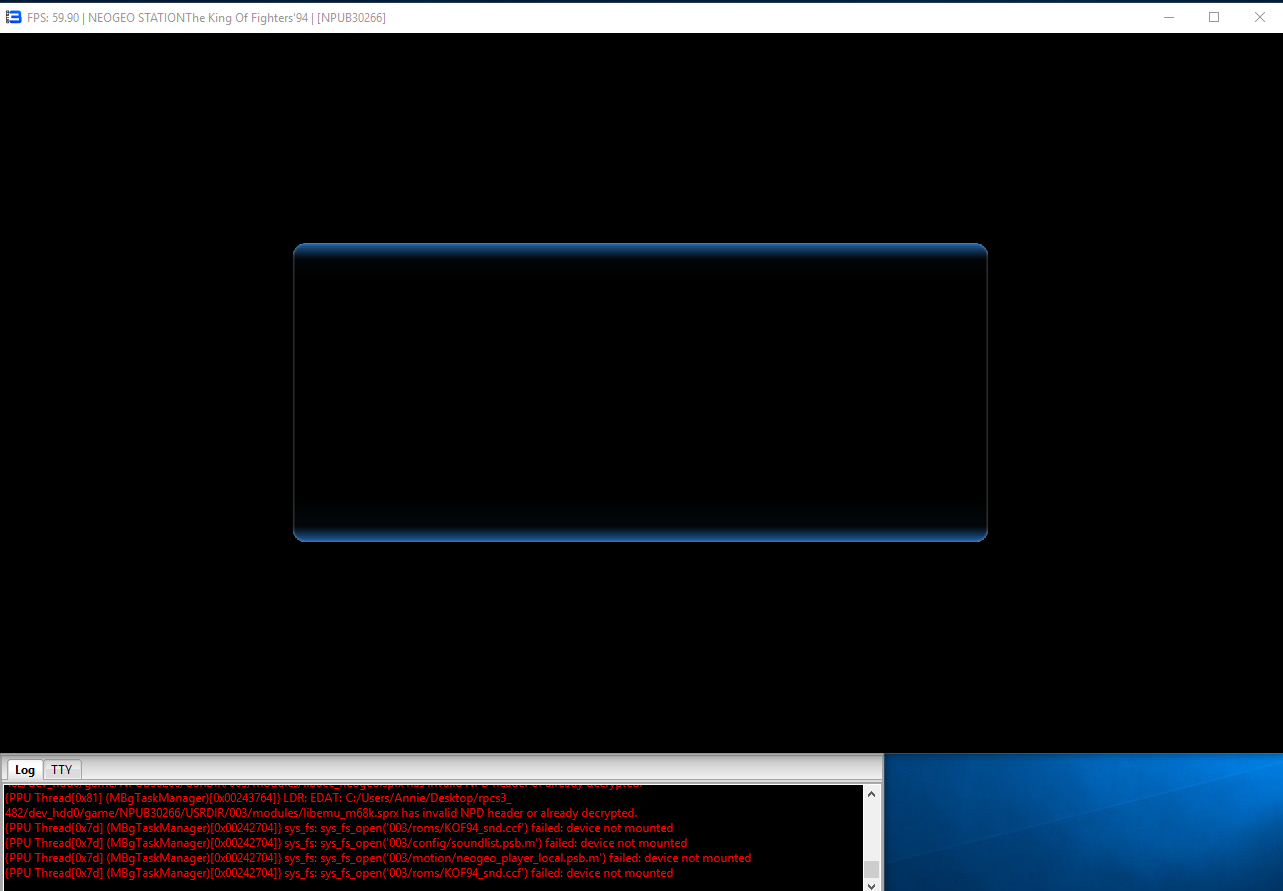Click the FPS counter in title bar
The width and height of the screenshot is (1283, 891).
52,18
